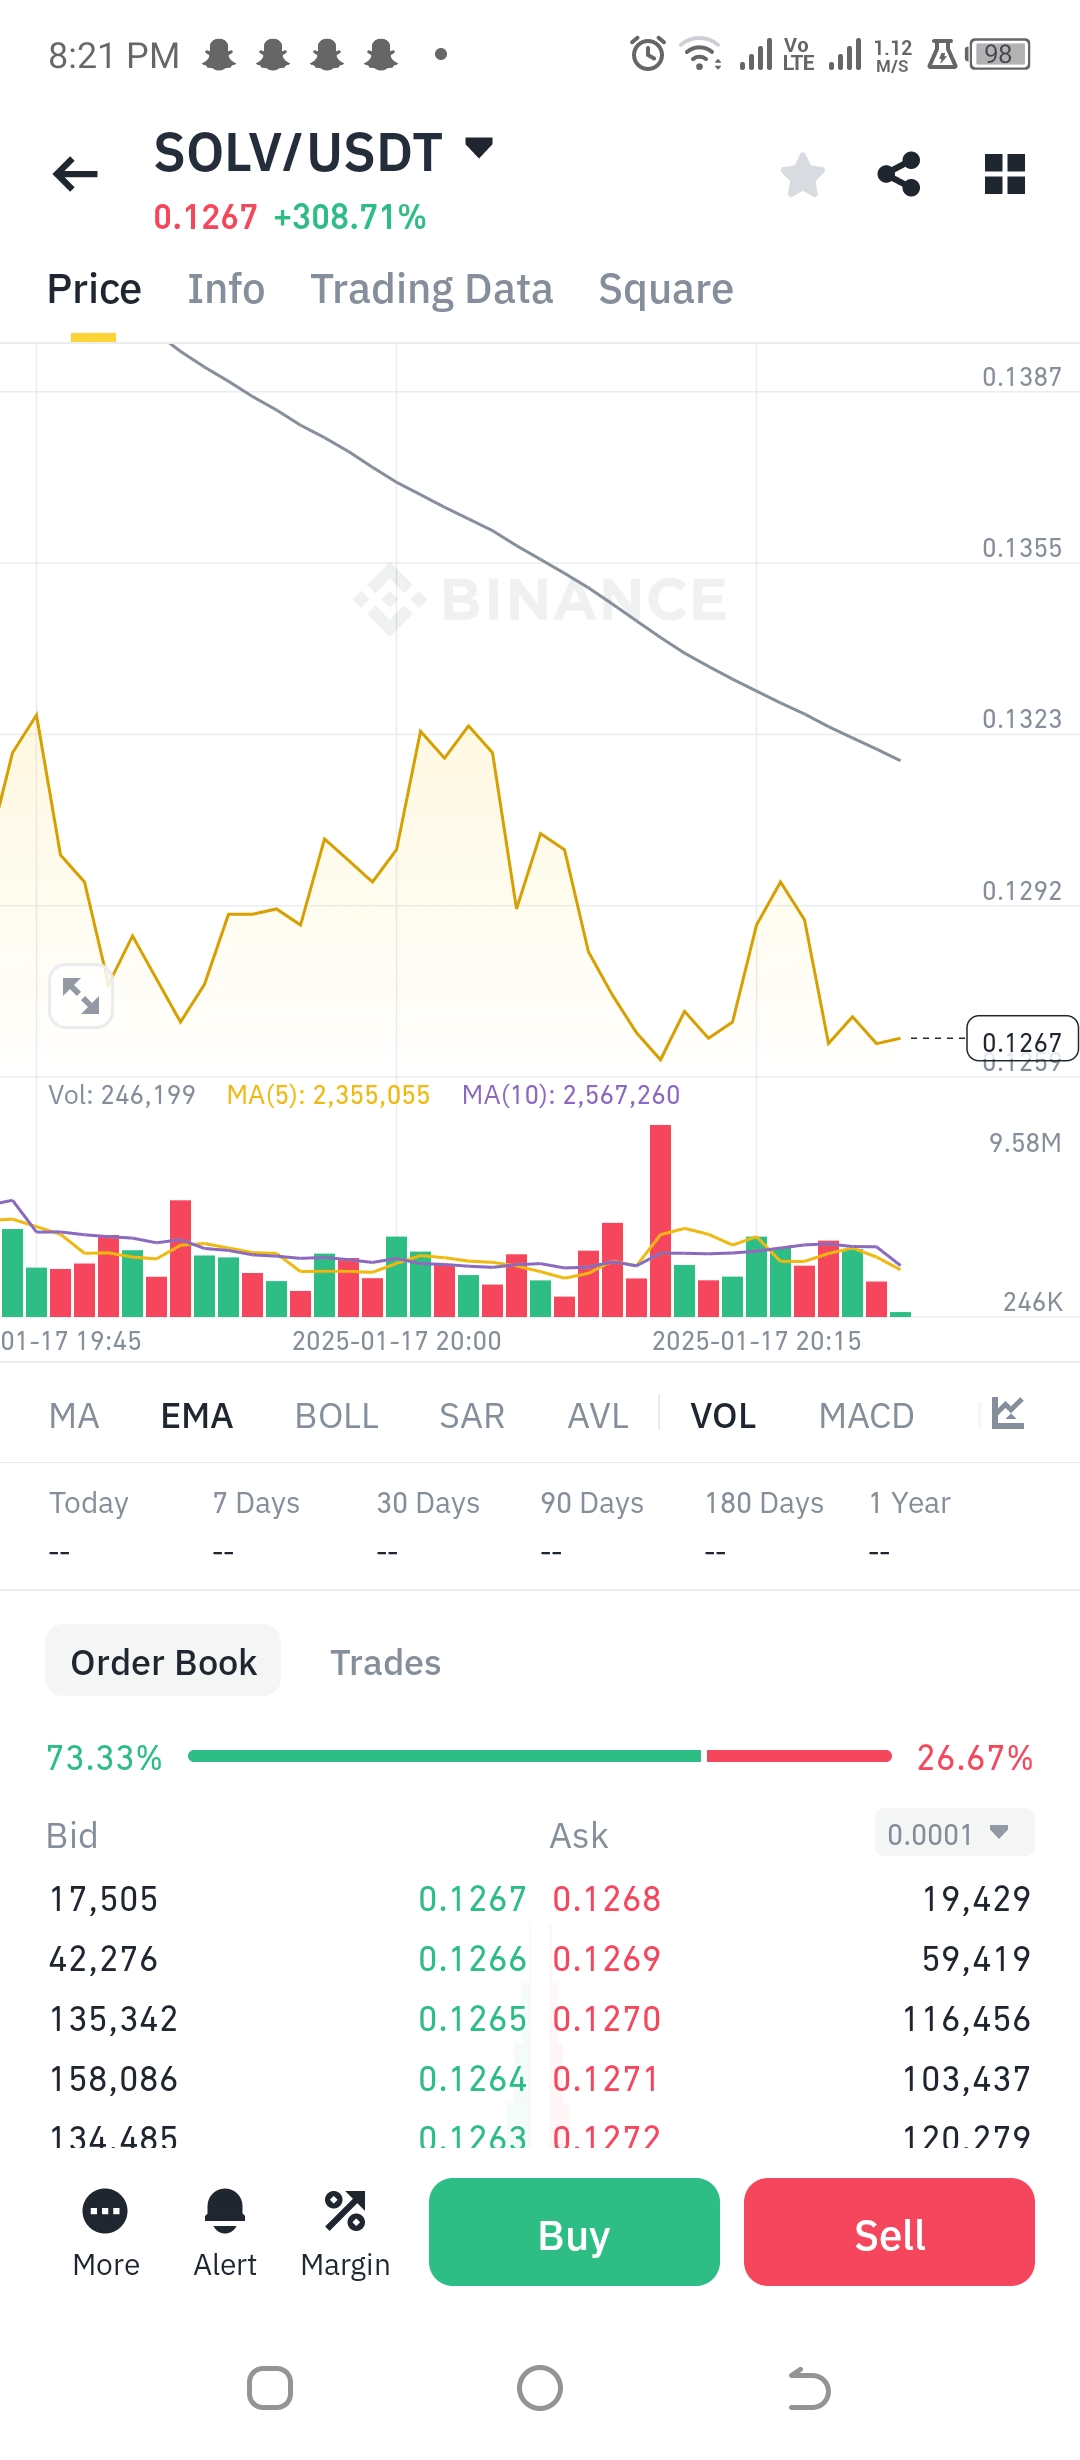Expand the 0.0001 depth precision dropdown
Viewport: 1080px width, 2460px height.
954,1834
